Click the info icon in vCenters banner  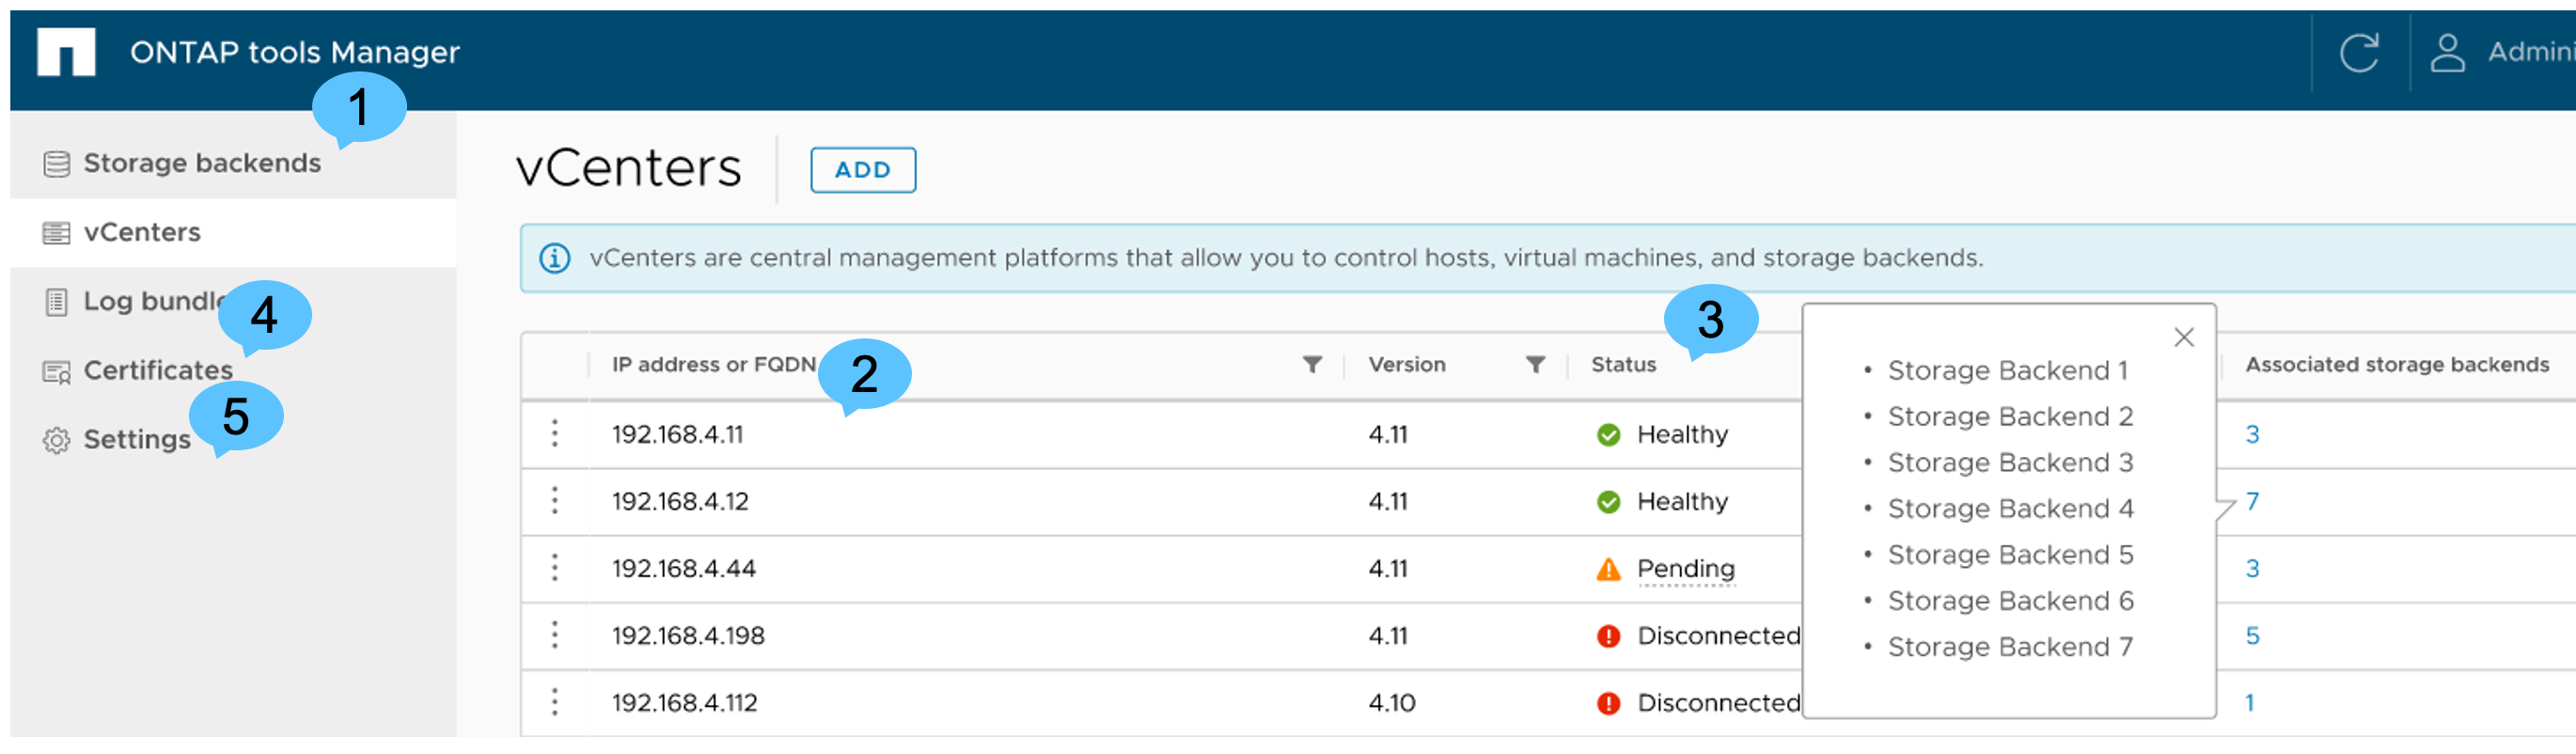click(555, 258)
